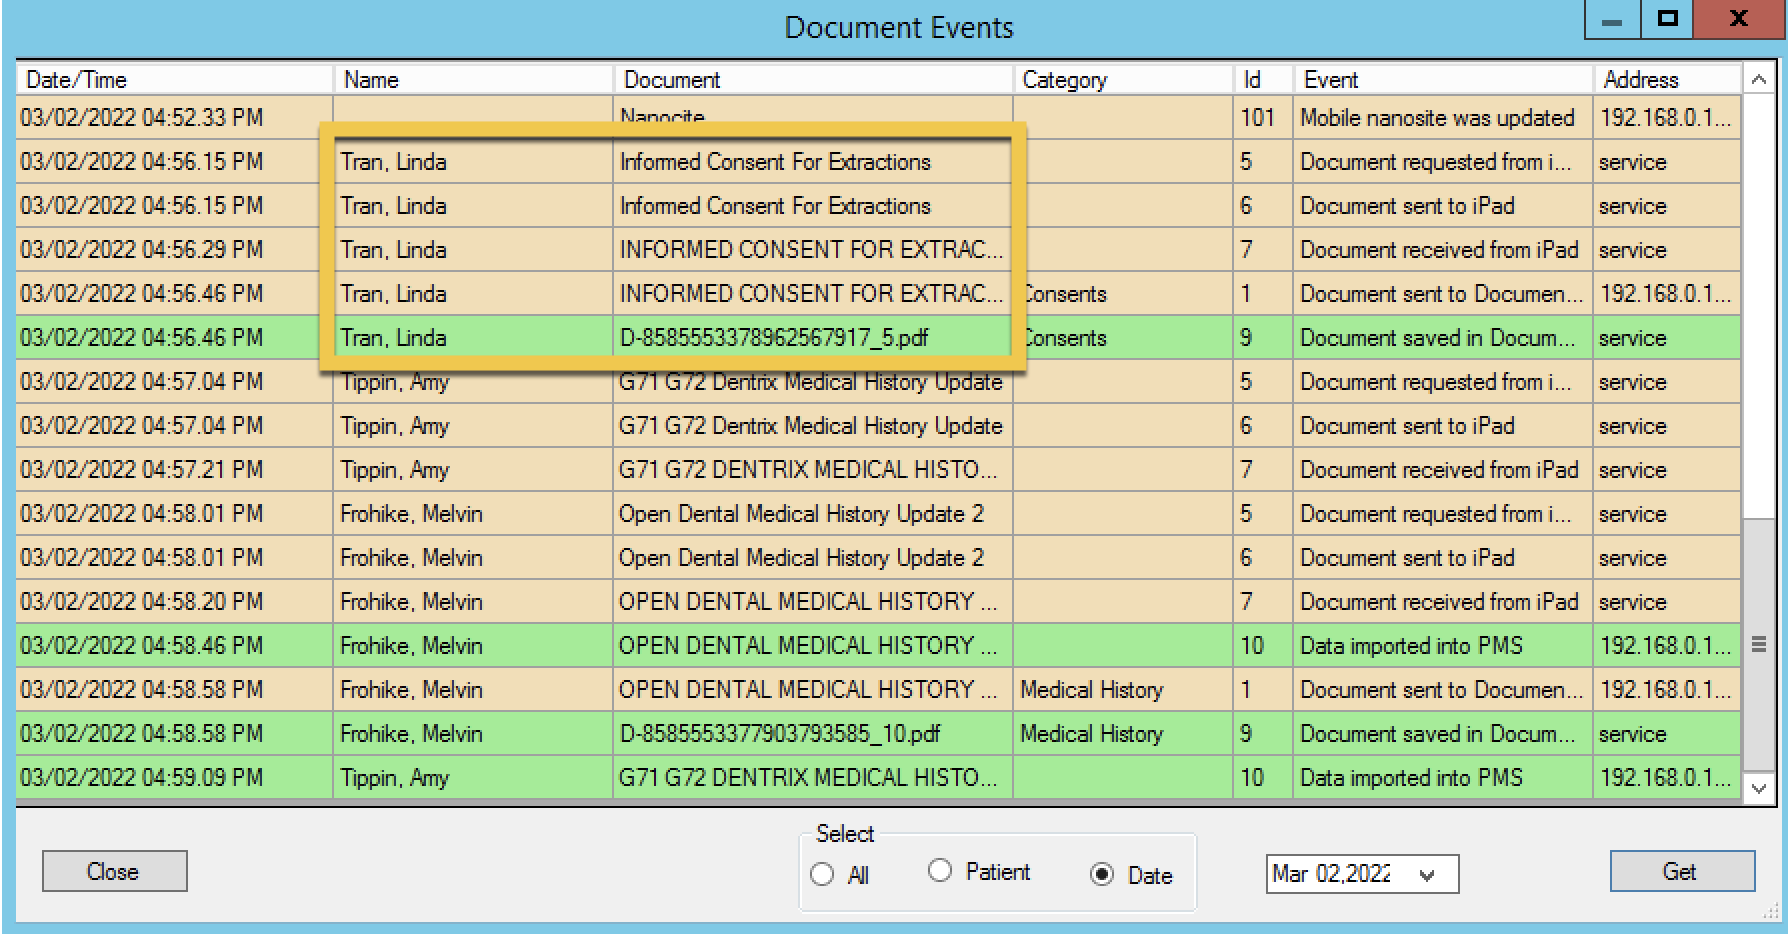This screenshot has height=934, width=1788.
Task: Click 'Document received from iPad' at 04:57.21
Action: tap(1439, 470)
